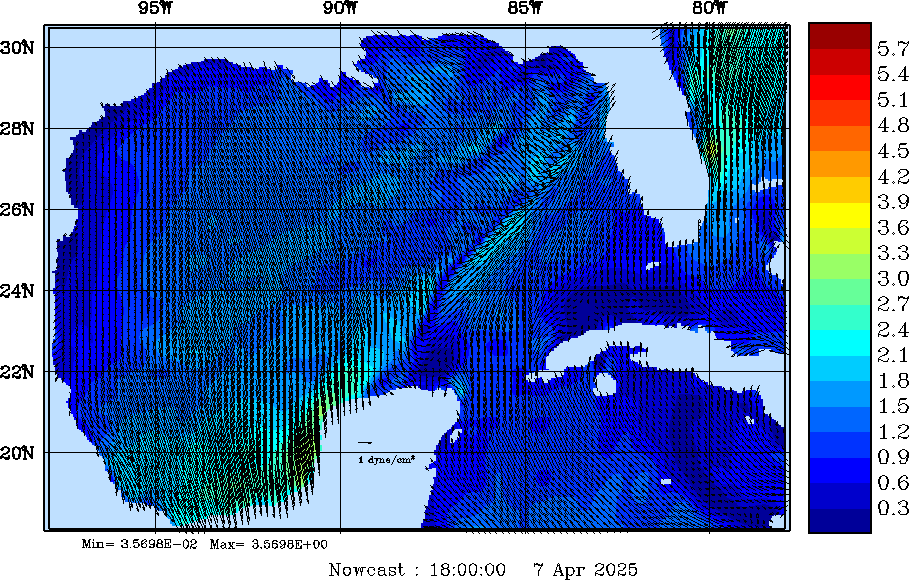Click the orange 4.5 colorbar band

pyautogui.click(x=840, y=138)
